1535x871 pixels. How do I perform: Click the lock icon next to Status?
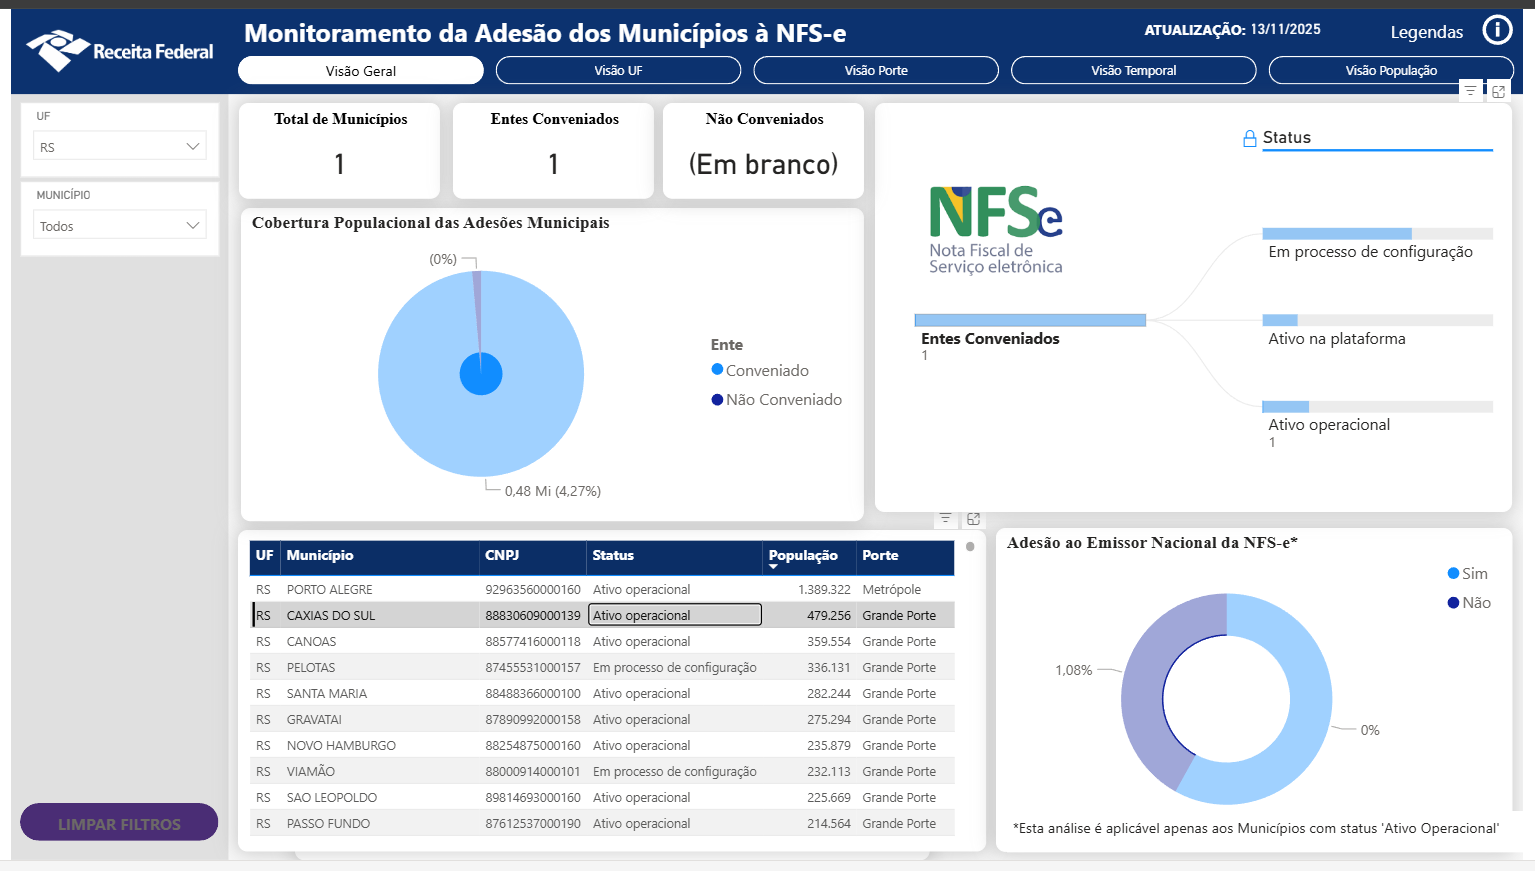[x=1249, y=139]
